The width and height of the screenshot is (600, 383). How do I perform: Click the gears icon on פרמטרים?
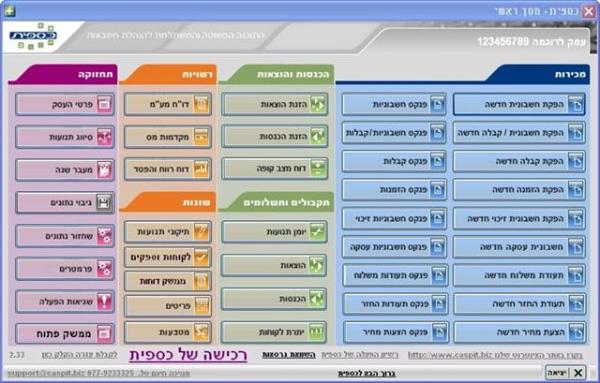[104, 269]
